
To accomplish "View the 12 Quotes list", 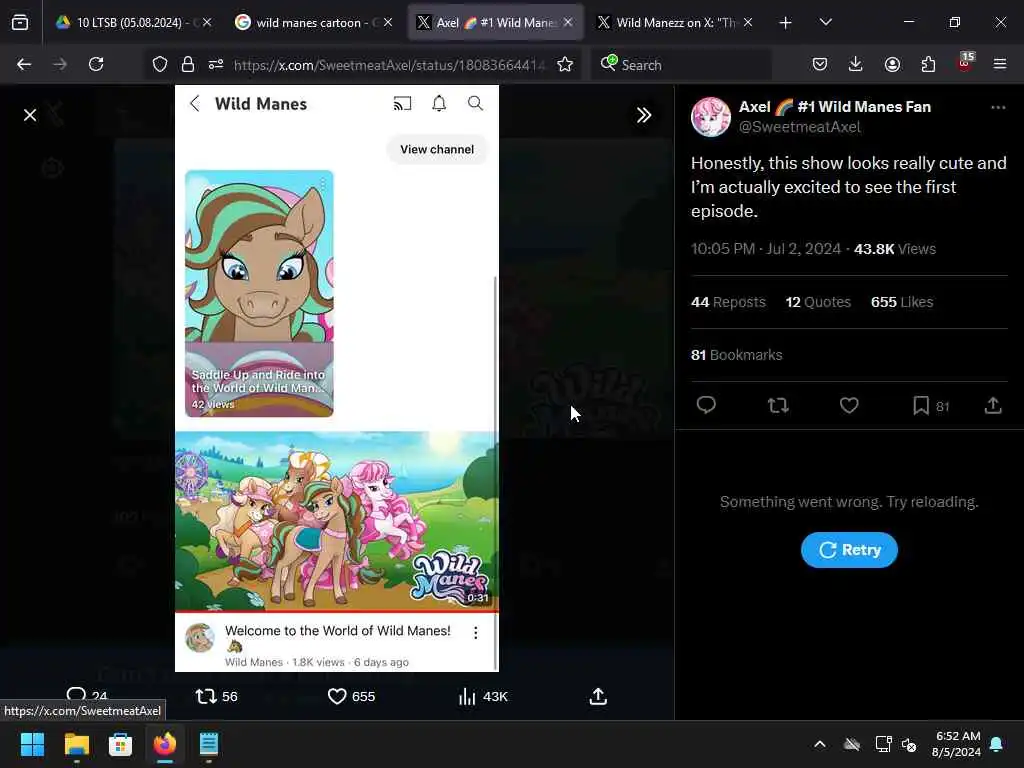I will (818, 302).
